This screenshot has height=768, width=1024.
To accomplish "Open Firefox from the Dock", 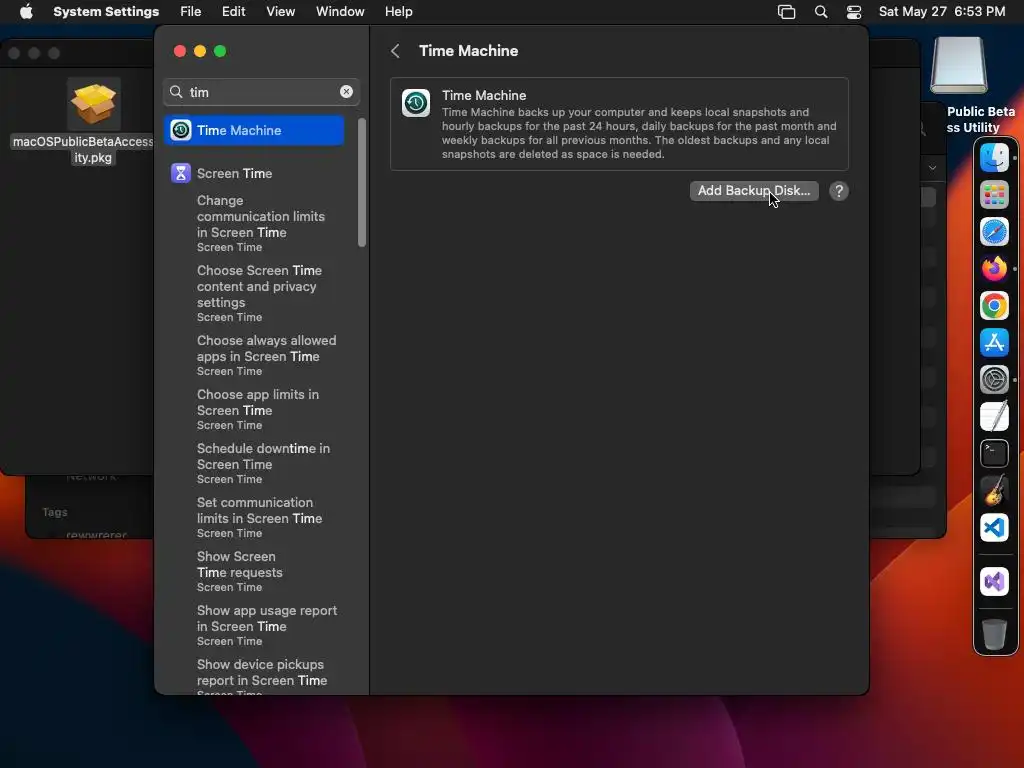I will pos(994,268).
